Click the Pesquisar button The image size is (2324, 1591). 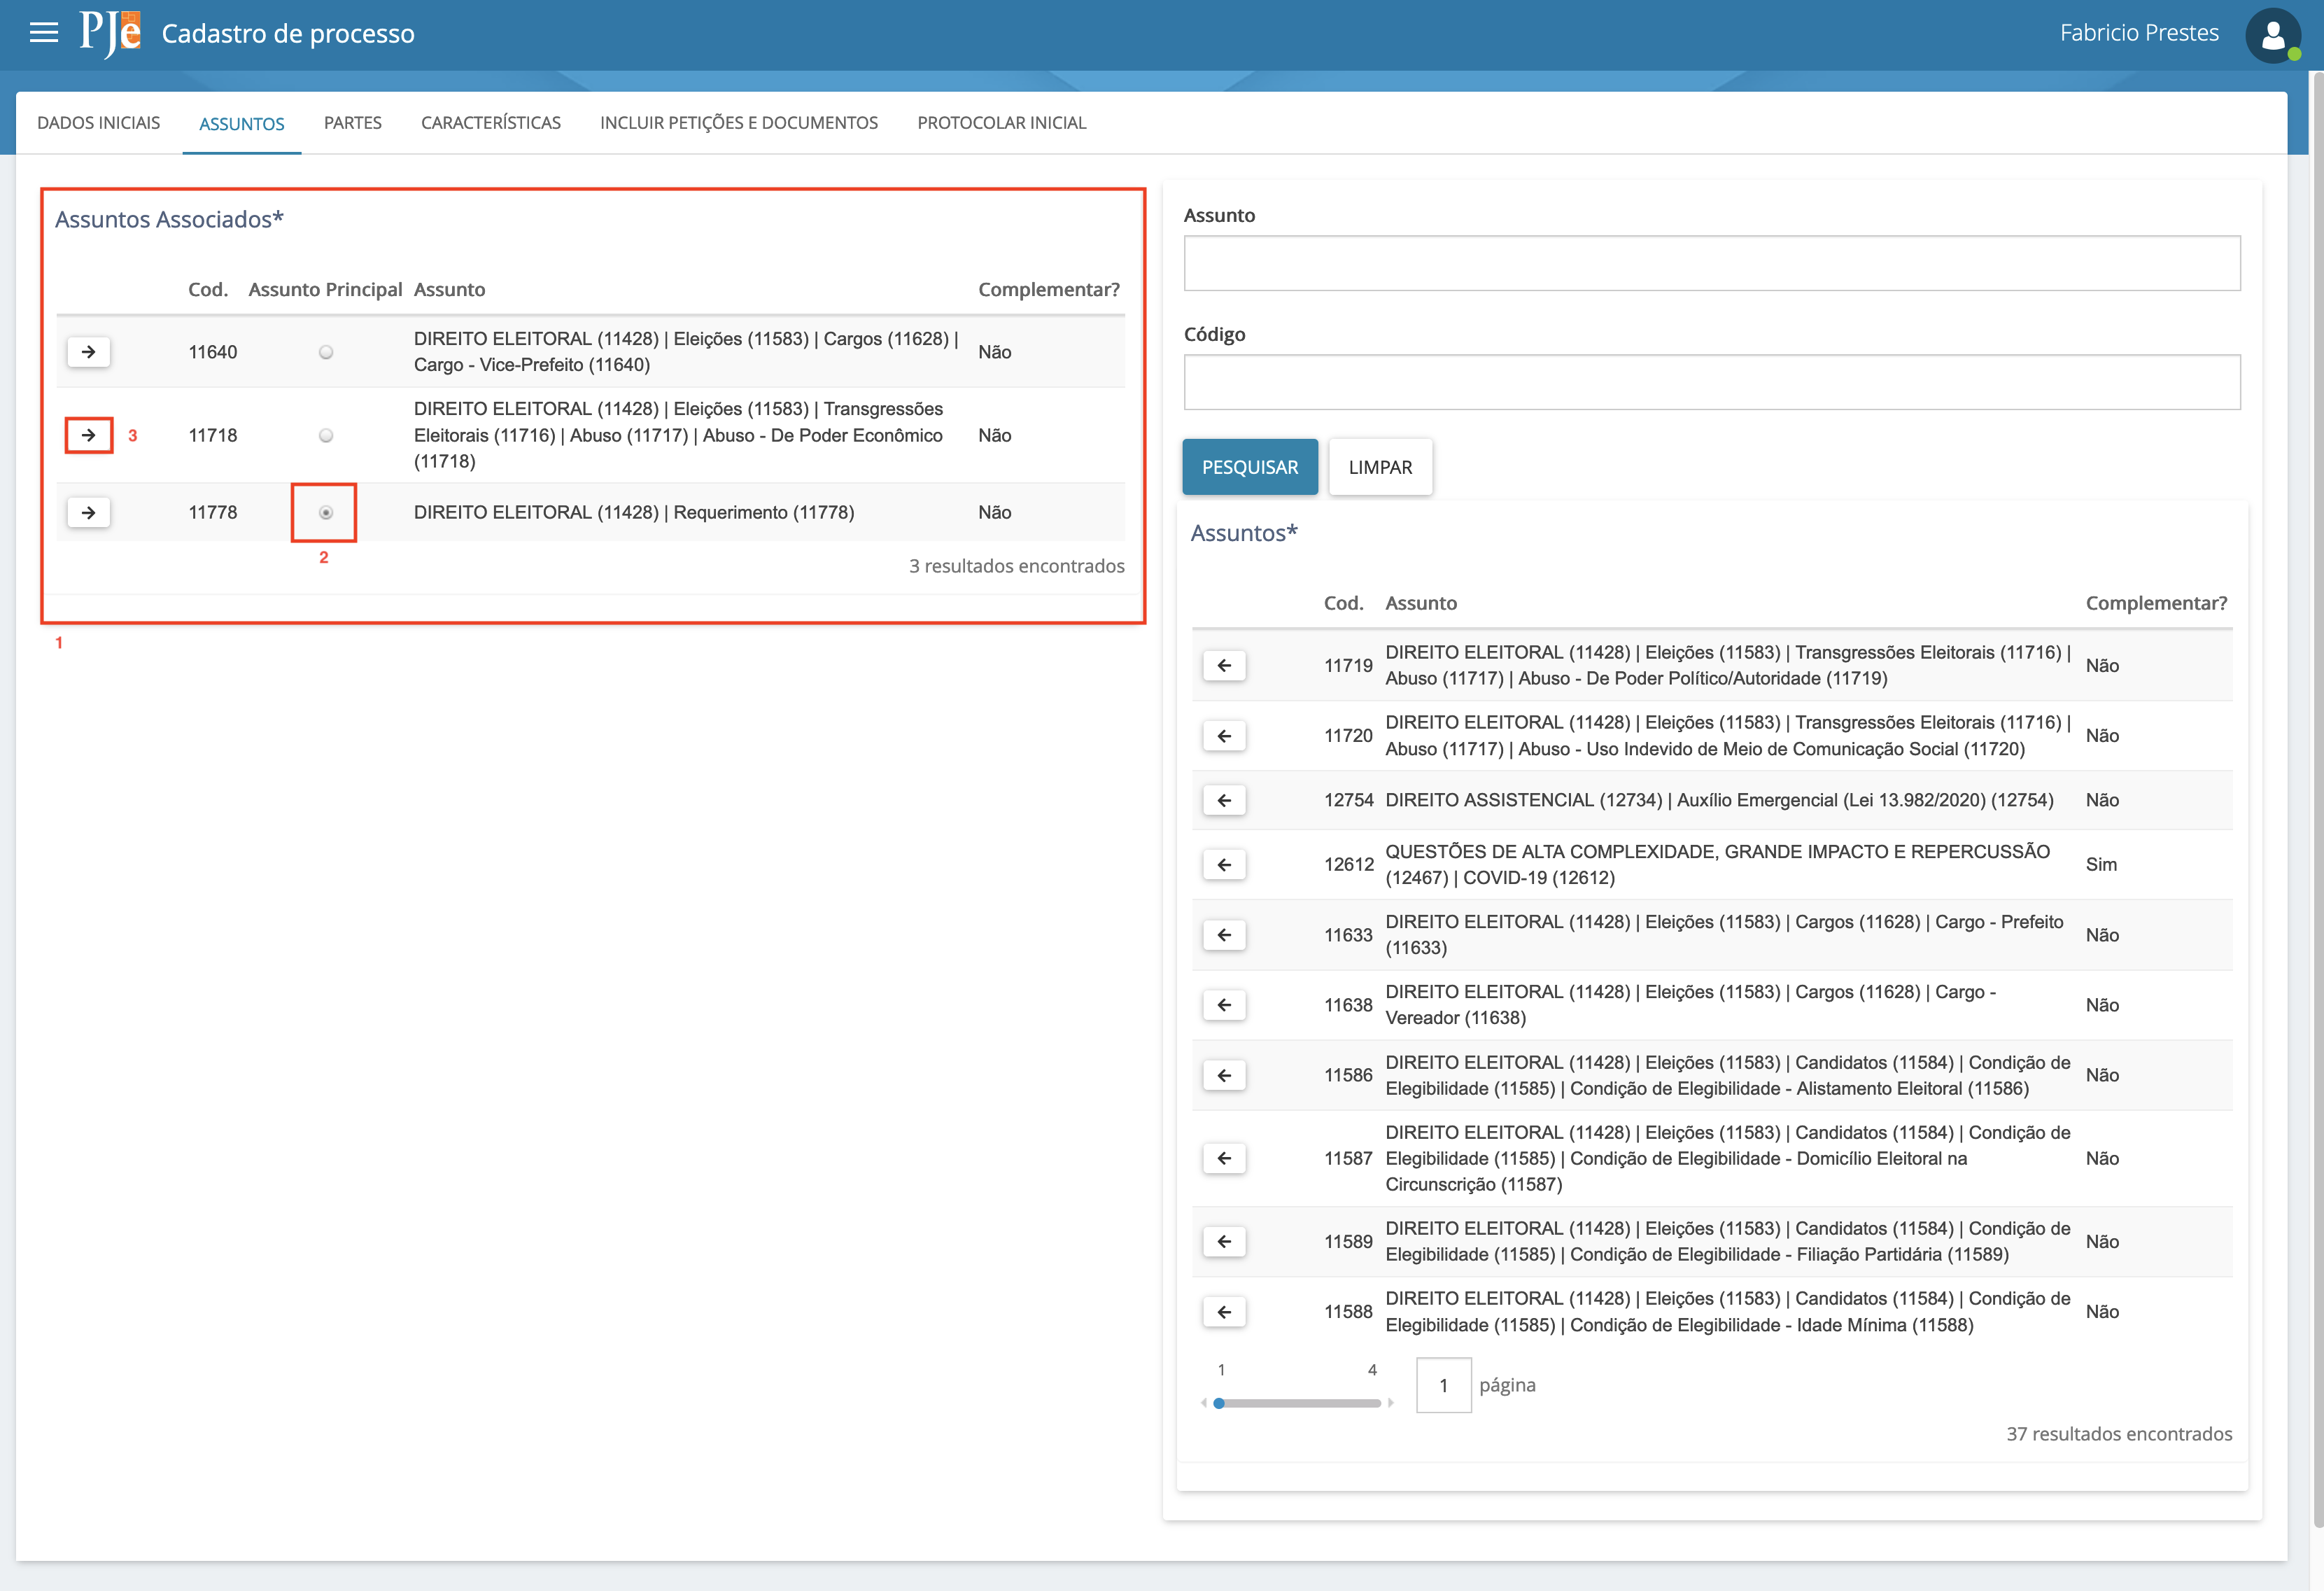pos(1250,467)
